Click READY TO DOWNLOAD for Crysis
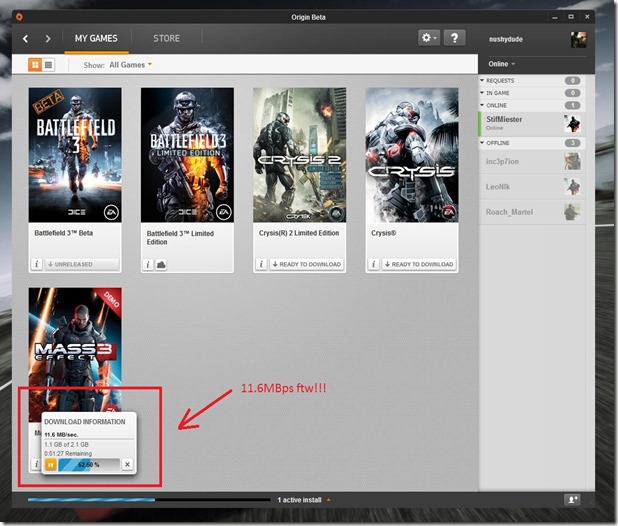This screenshot has width=618, height=526. (419, 264)
